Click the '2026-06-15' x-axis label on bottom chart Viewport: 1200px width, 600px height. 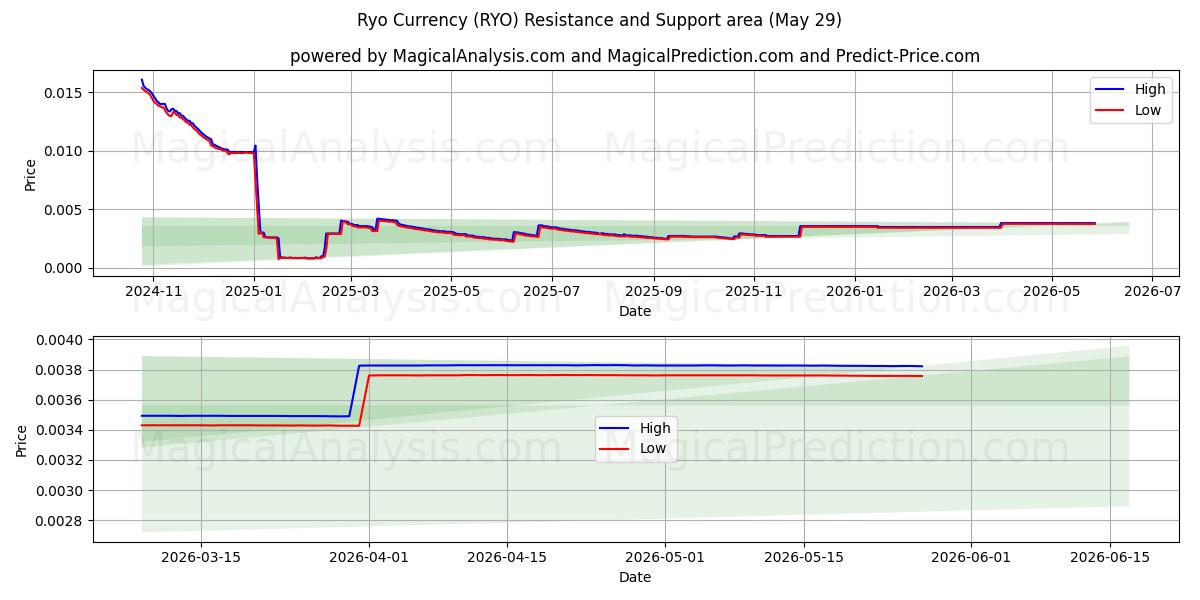point(1109,558)
